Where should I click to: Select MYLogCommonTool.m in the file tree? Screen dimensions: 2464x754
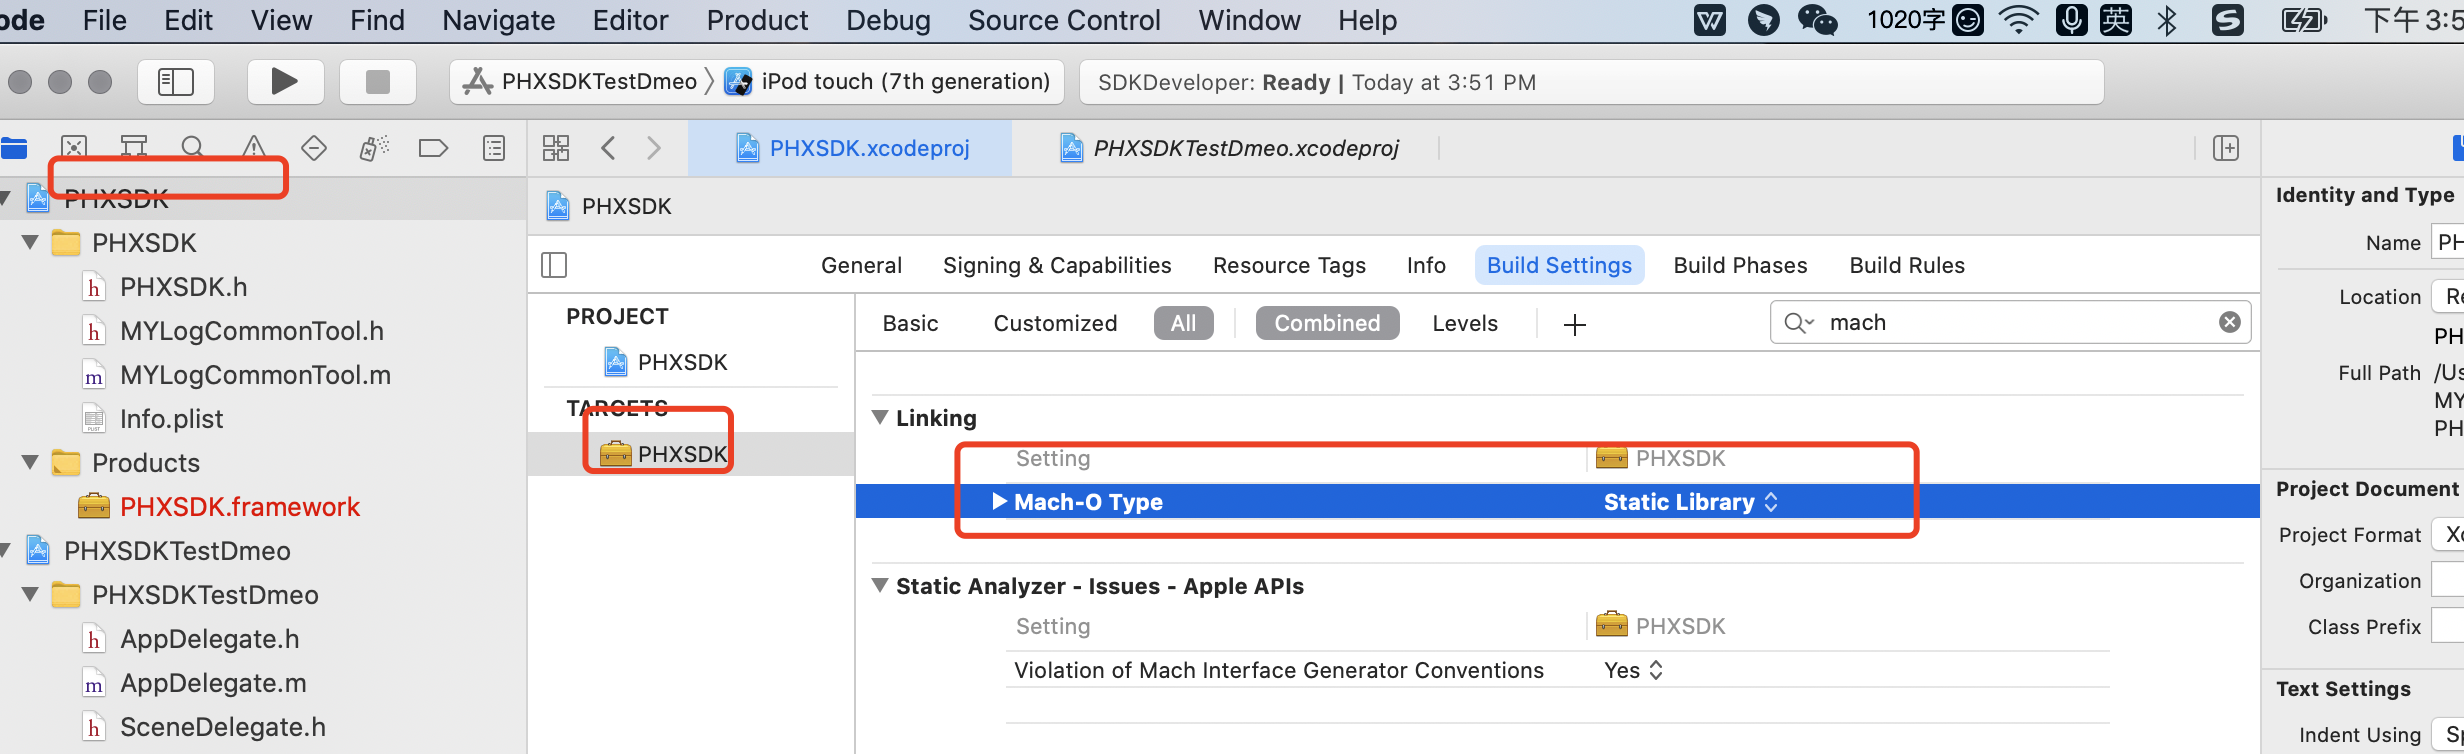[x=255, y=375]
